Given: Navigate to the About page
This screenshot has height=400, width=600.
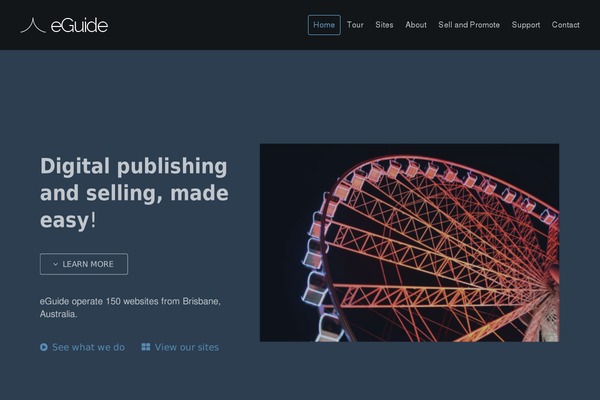Looking at the screenshot, I should (x=416, y=25).
